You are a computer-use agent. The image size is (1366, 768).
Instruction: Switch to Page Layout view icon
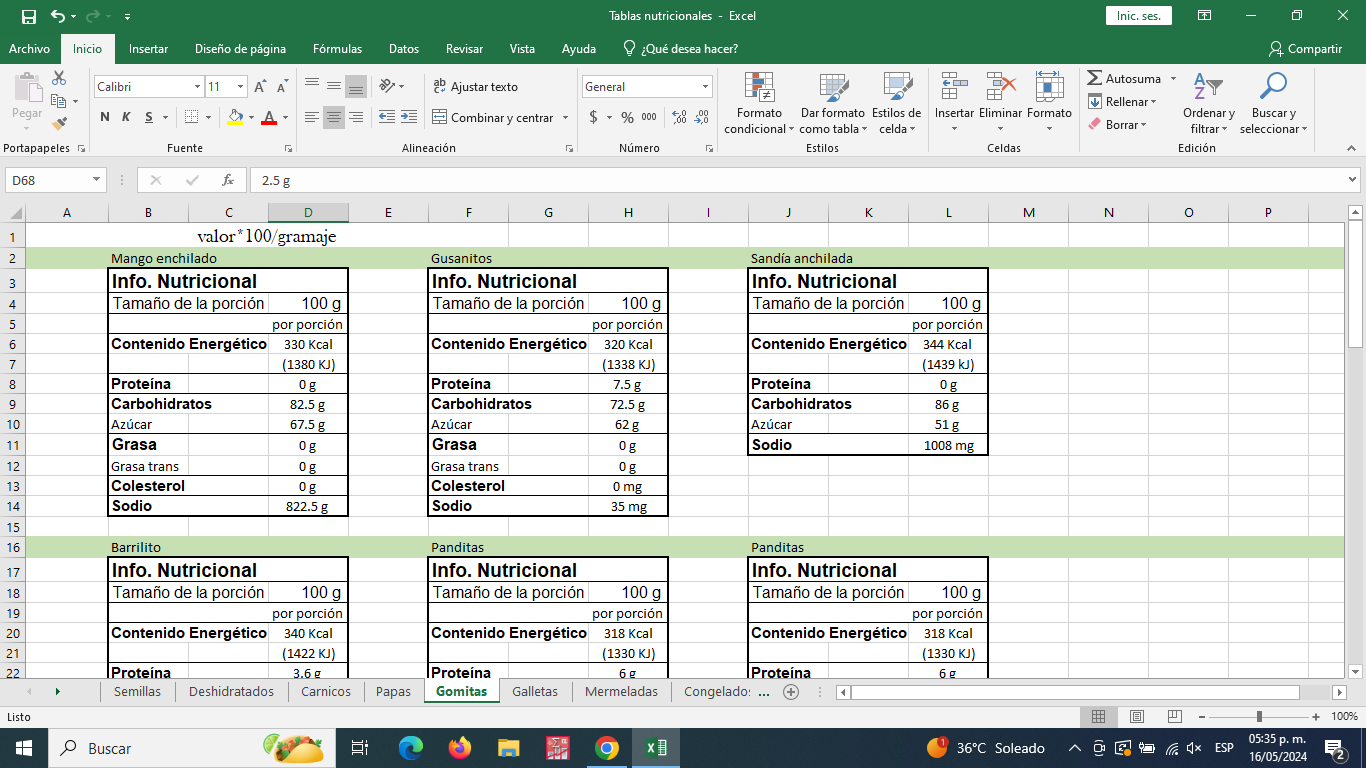(x=1136, y=717)
